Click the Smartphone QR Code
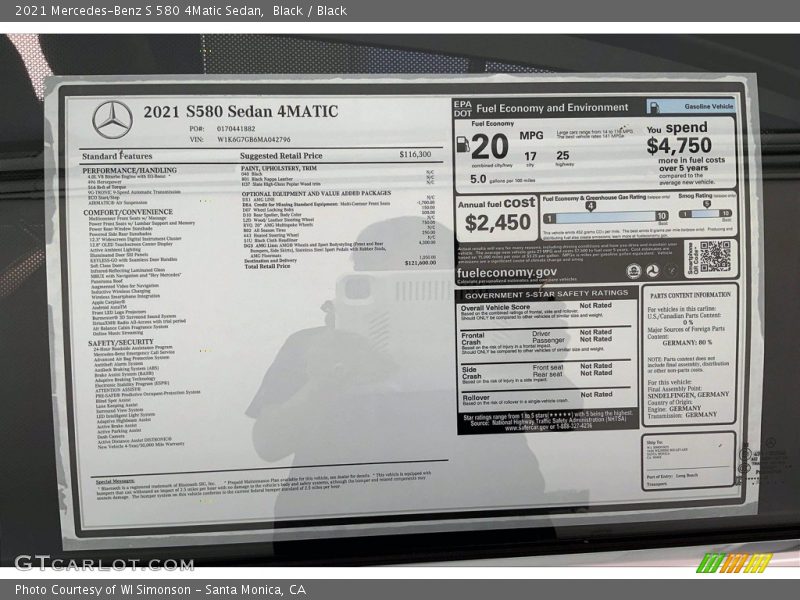 (714, 256)
